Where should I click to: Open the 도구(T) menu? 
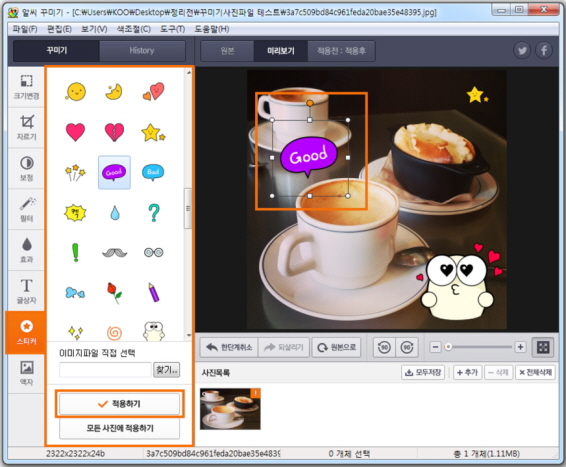[x=173, y=29]
